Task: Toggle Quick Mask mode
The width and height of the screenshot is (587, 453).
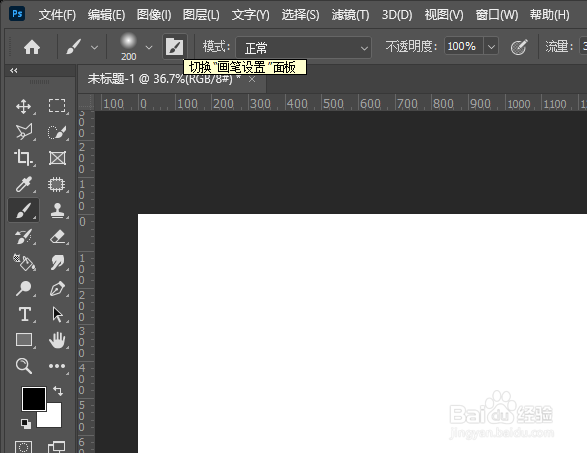Action: [x=24, y=447]
